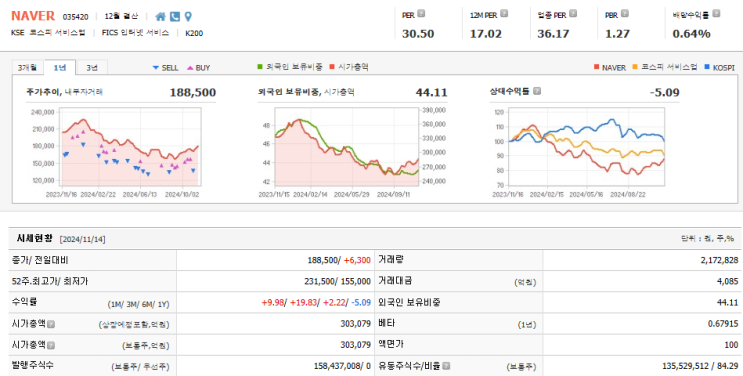This screenshot has height=376, width=743.
Task: Click 거래대금 value 4,085
Action: (728, 282)
